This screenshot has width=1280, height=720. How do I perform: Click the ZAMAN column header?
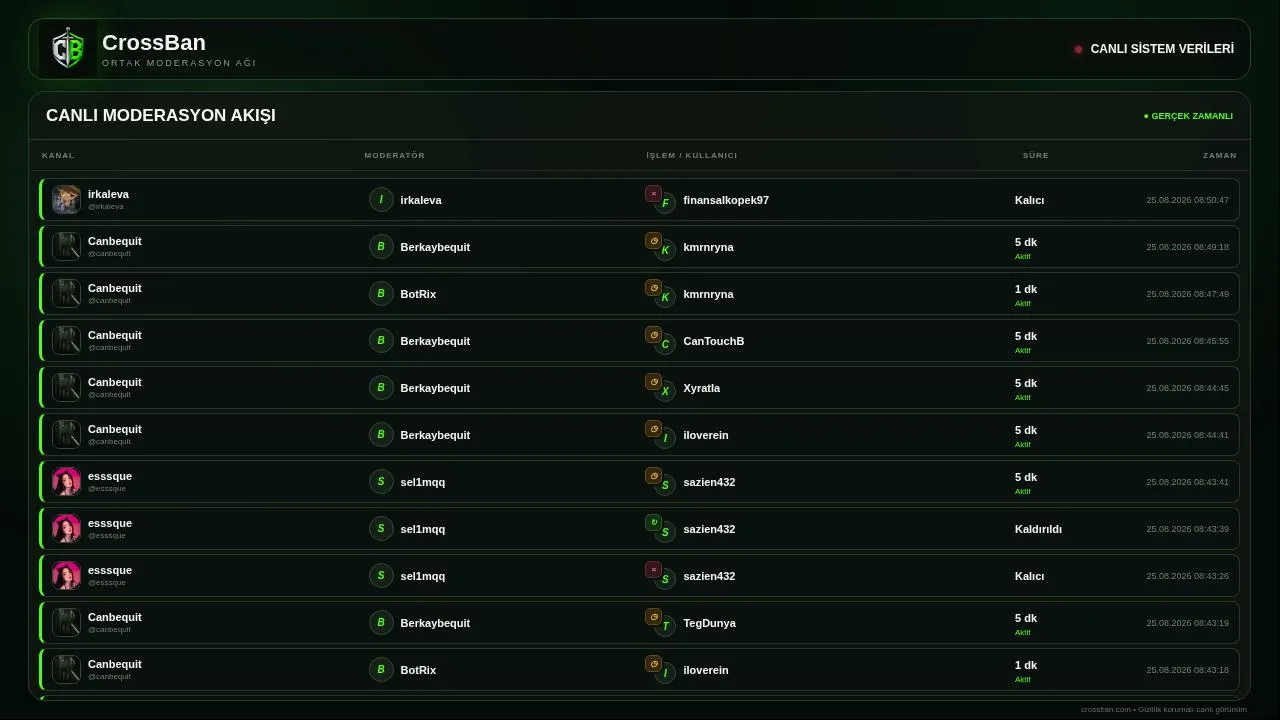[x=1220, y=155]
